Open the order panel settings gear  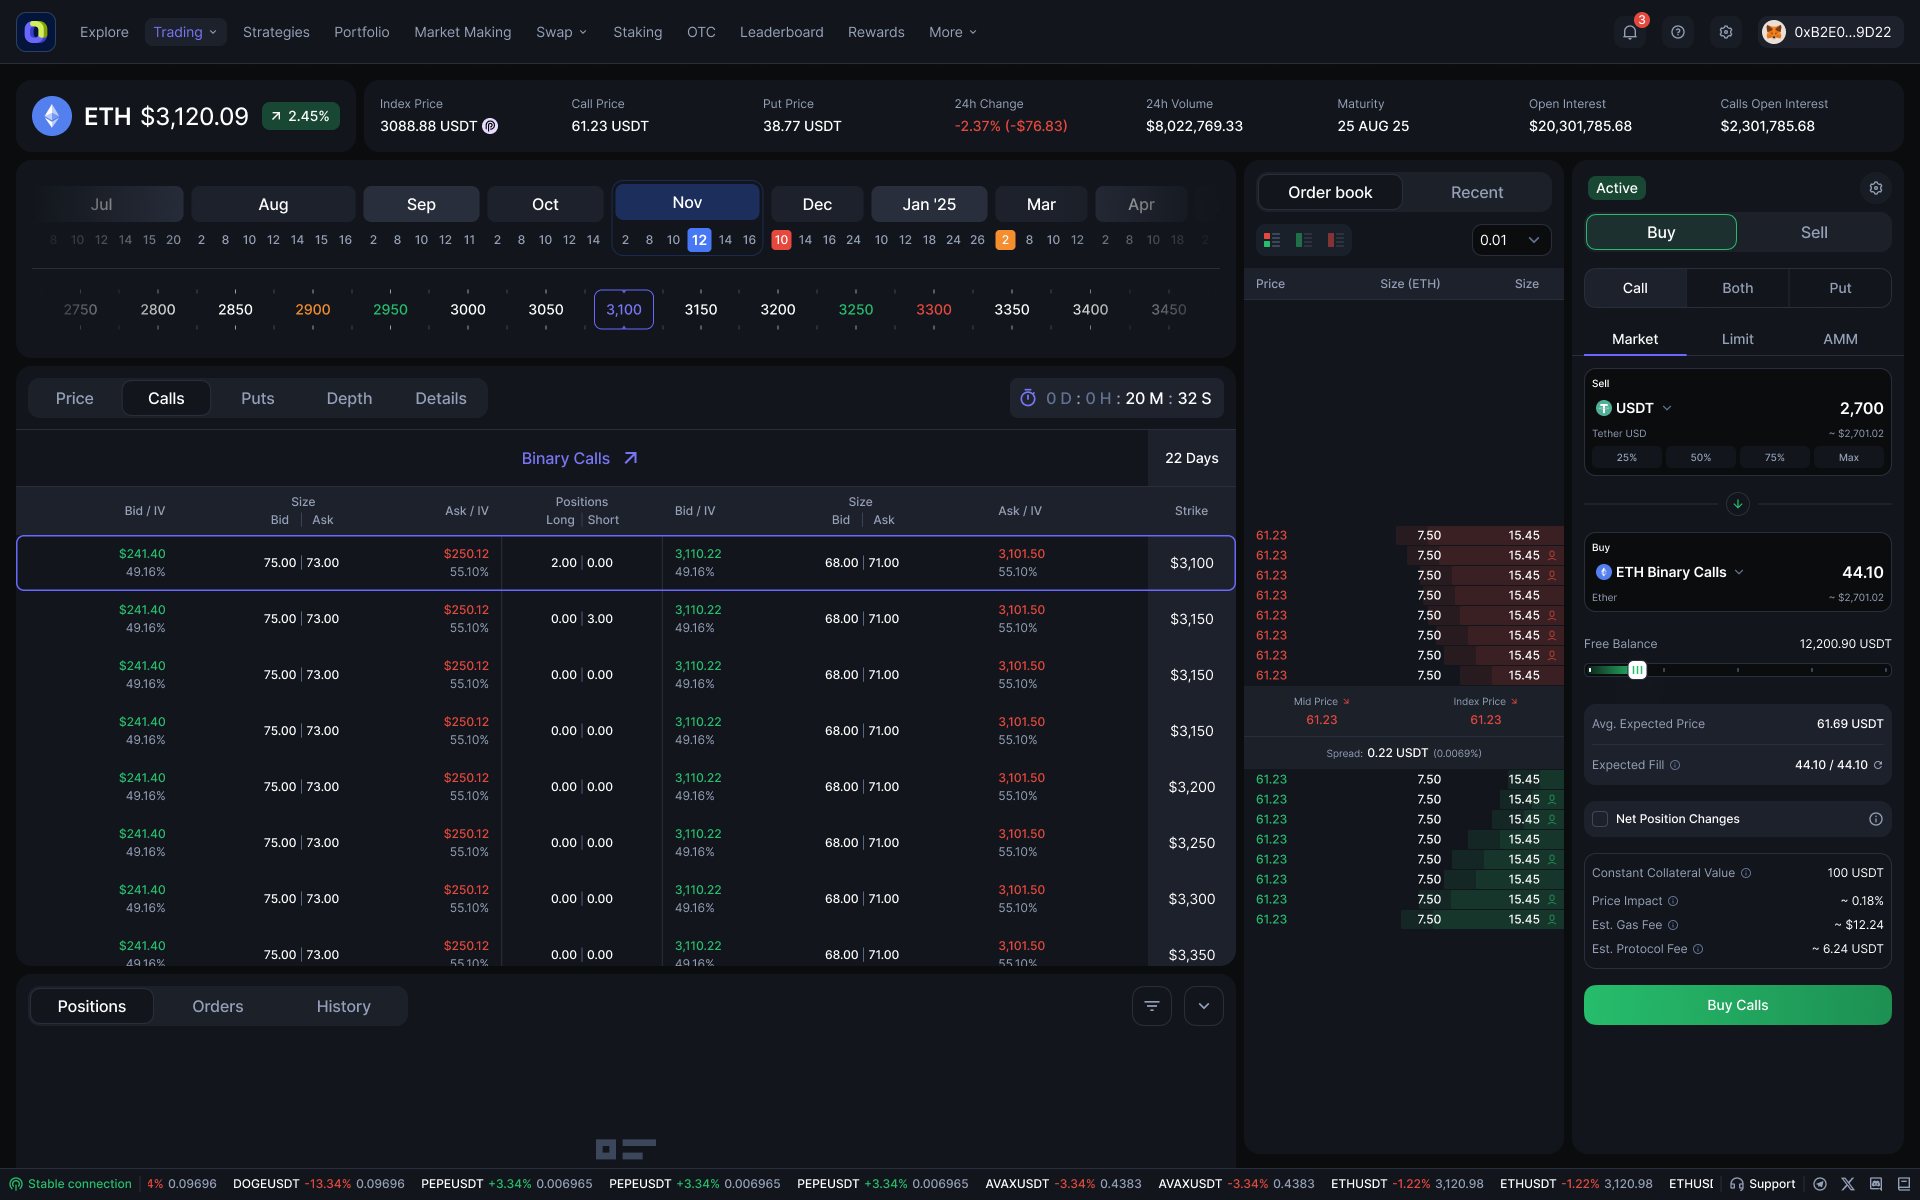pyautogui.click(x=1876, y=188)
